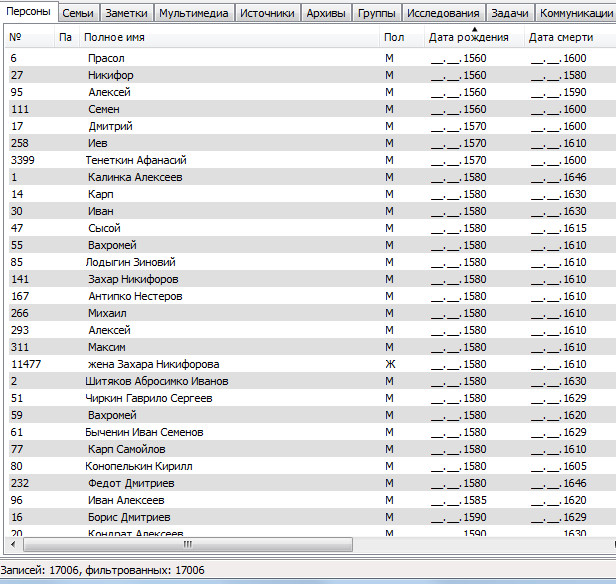616x584 pixels.
Task: Click death date 1615 in Сысой row
Action: point(559,228)
